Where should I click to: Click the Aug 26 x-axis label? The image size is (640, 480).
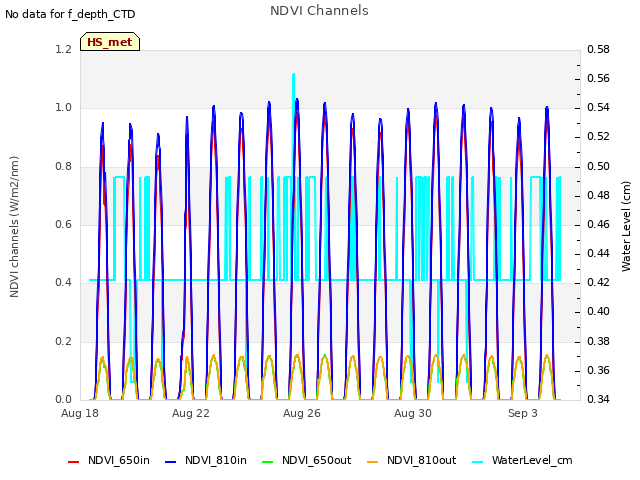[x=302, y=413]
